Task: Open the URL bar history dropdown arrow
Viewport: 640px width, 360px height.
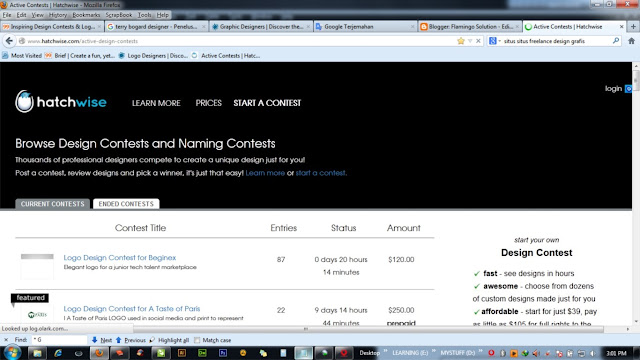Action: coord(470,41)
